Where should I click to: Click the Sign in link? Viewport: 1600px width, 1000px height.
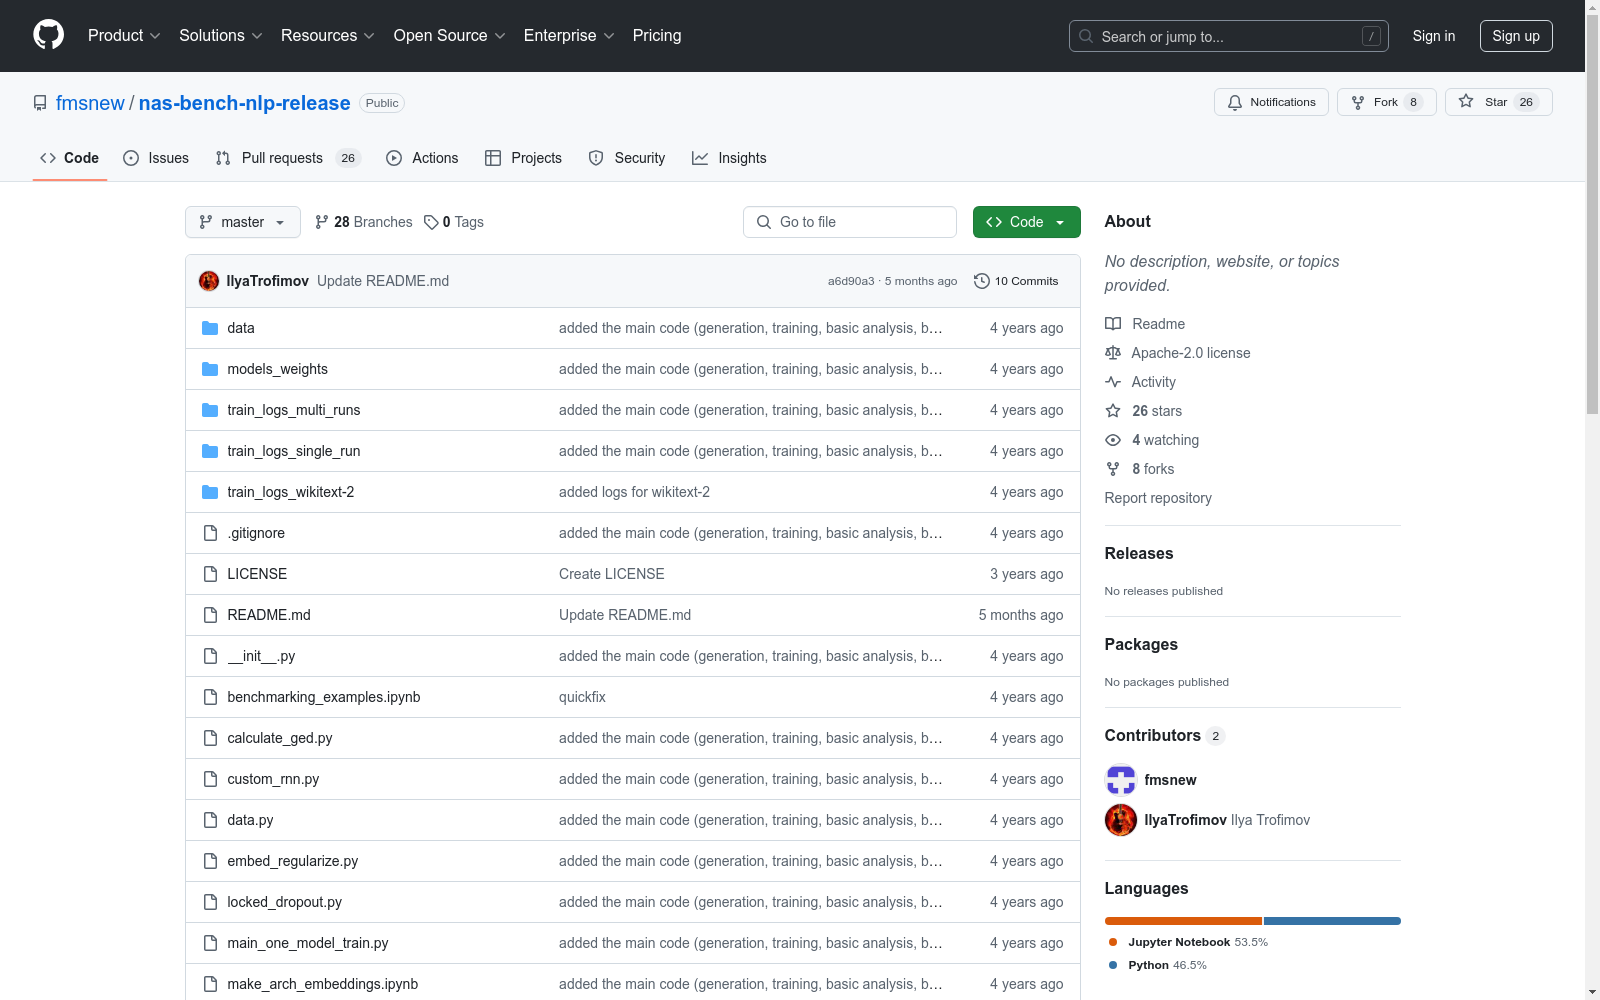coord(1434,36)
